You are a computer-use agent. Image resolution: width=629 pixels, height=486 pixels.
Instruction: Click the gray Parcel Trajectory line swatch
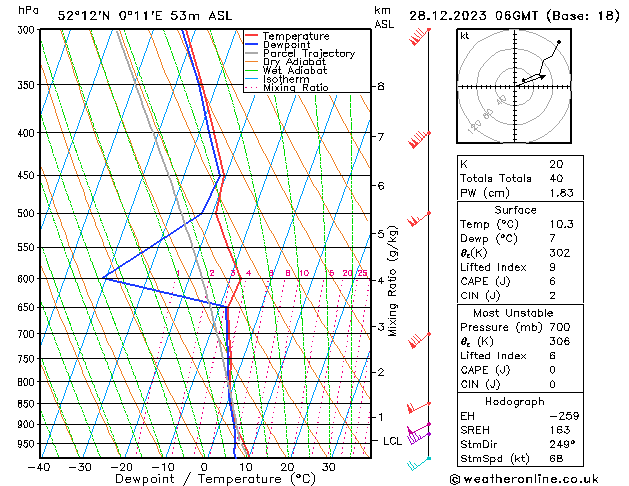point(252,53)
